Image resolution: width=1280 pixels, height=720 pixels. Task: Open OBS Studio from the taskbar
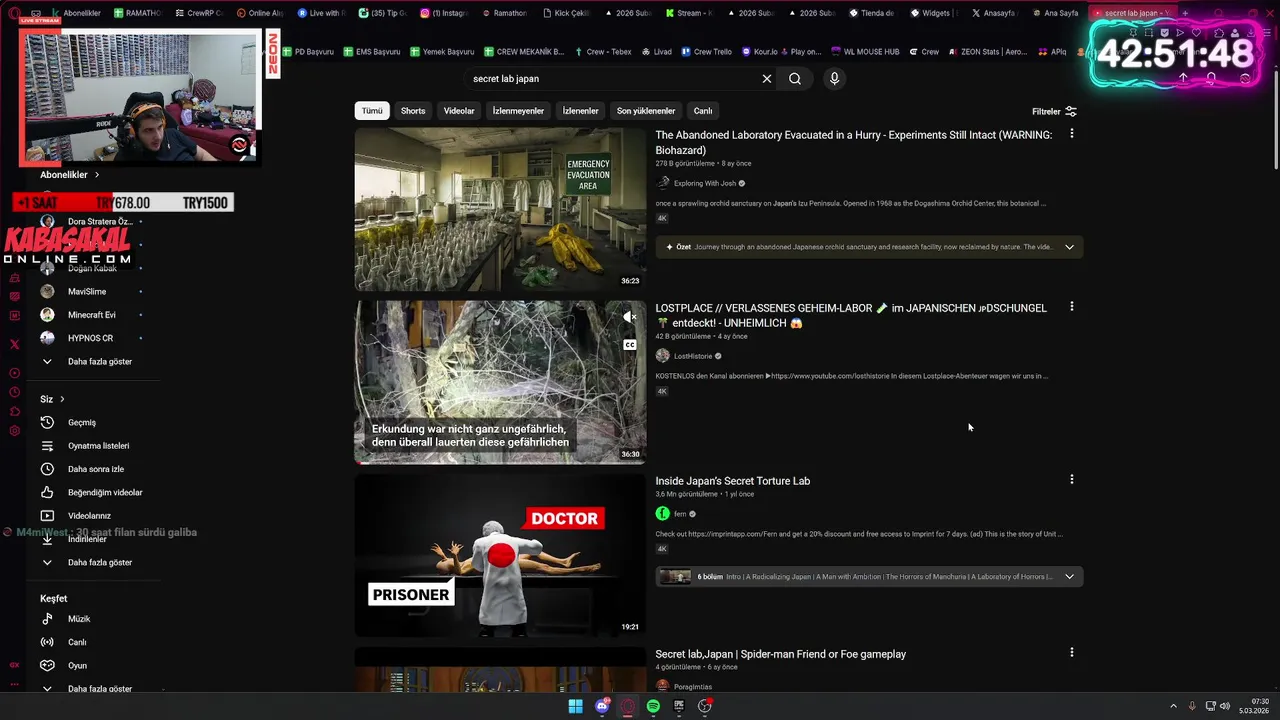point(705,706)
